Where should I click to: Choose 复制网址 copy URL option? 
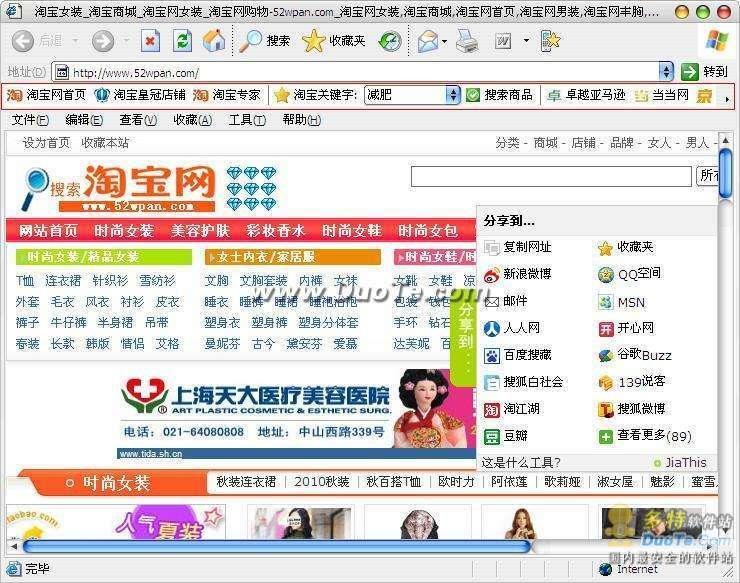click(x=517, y=247)
